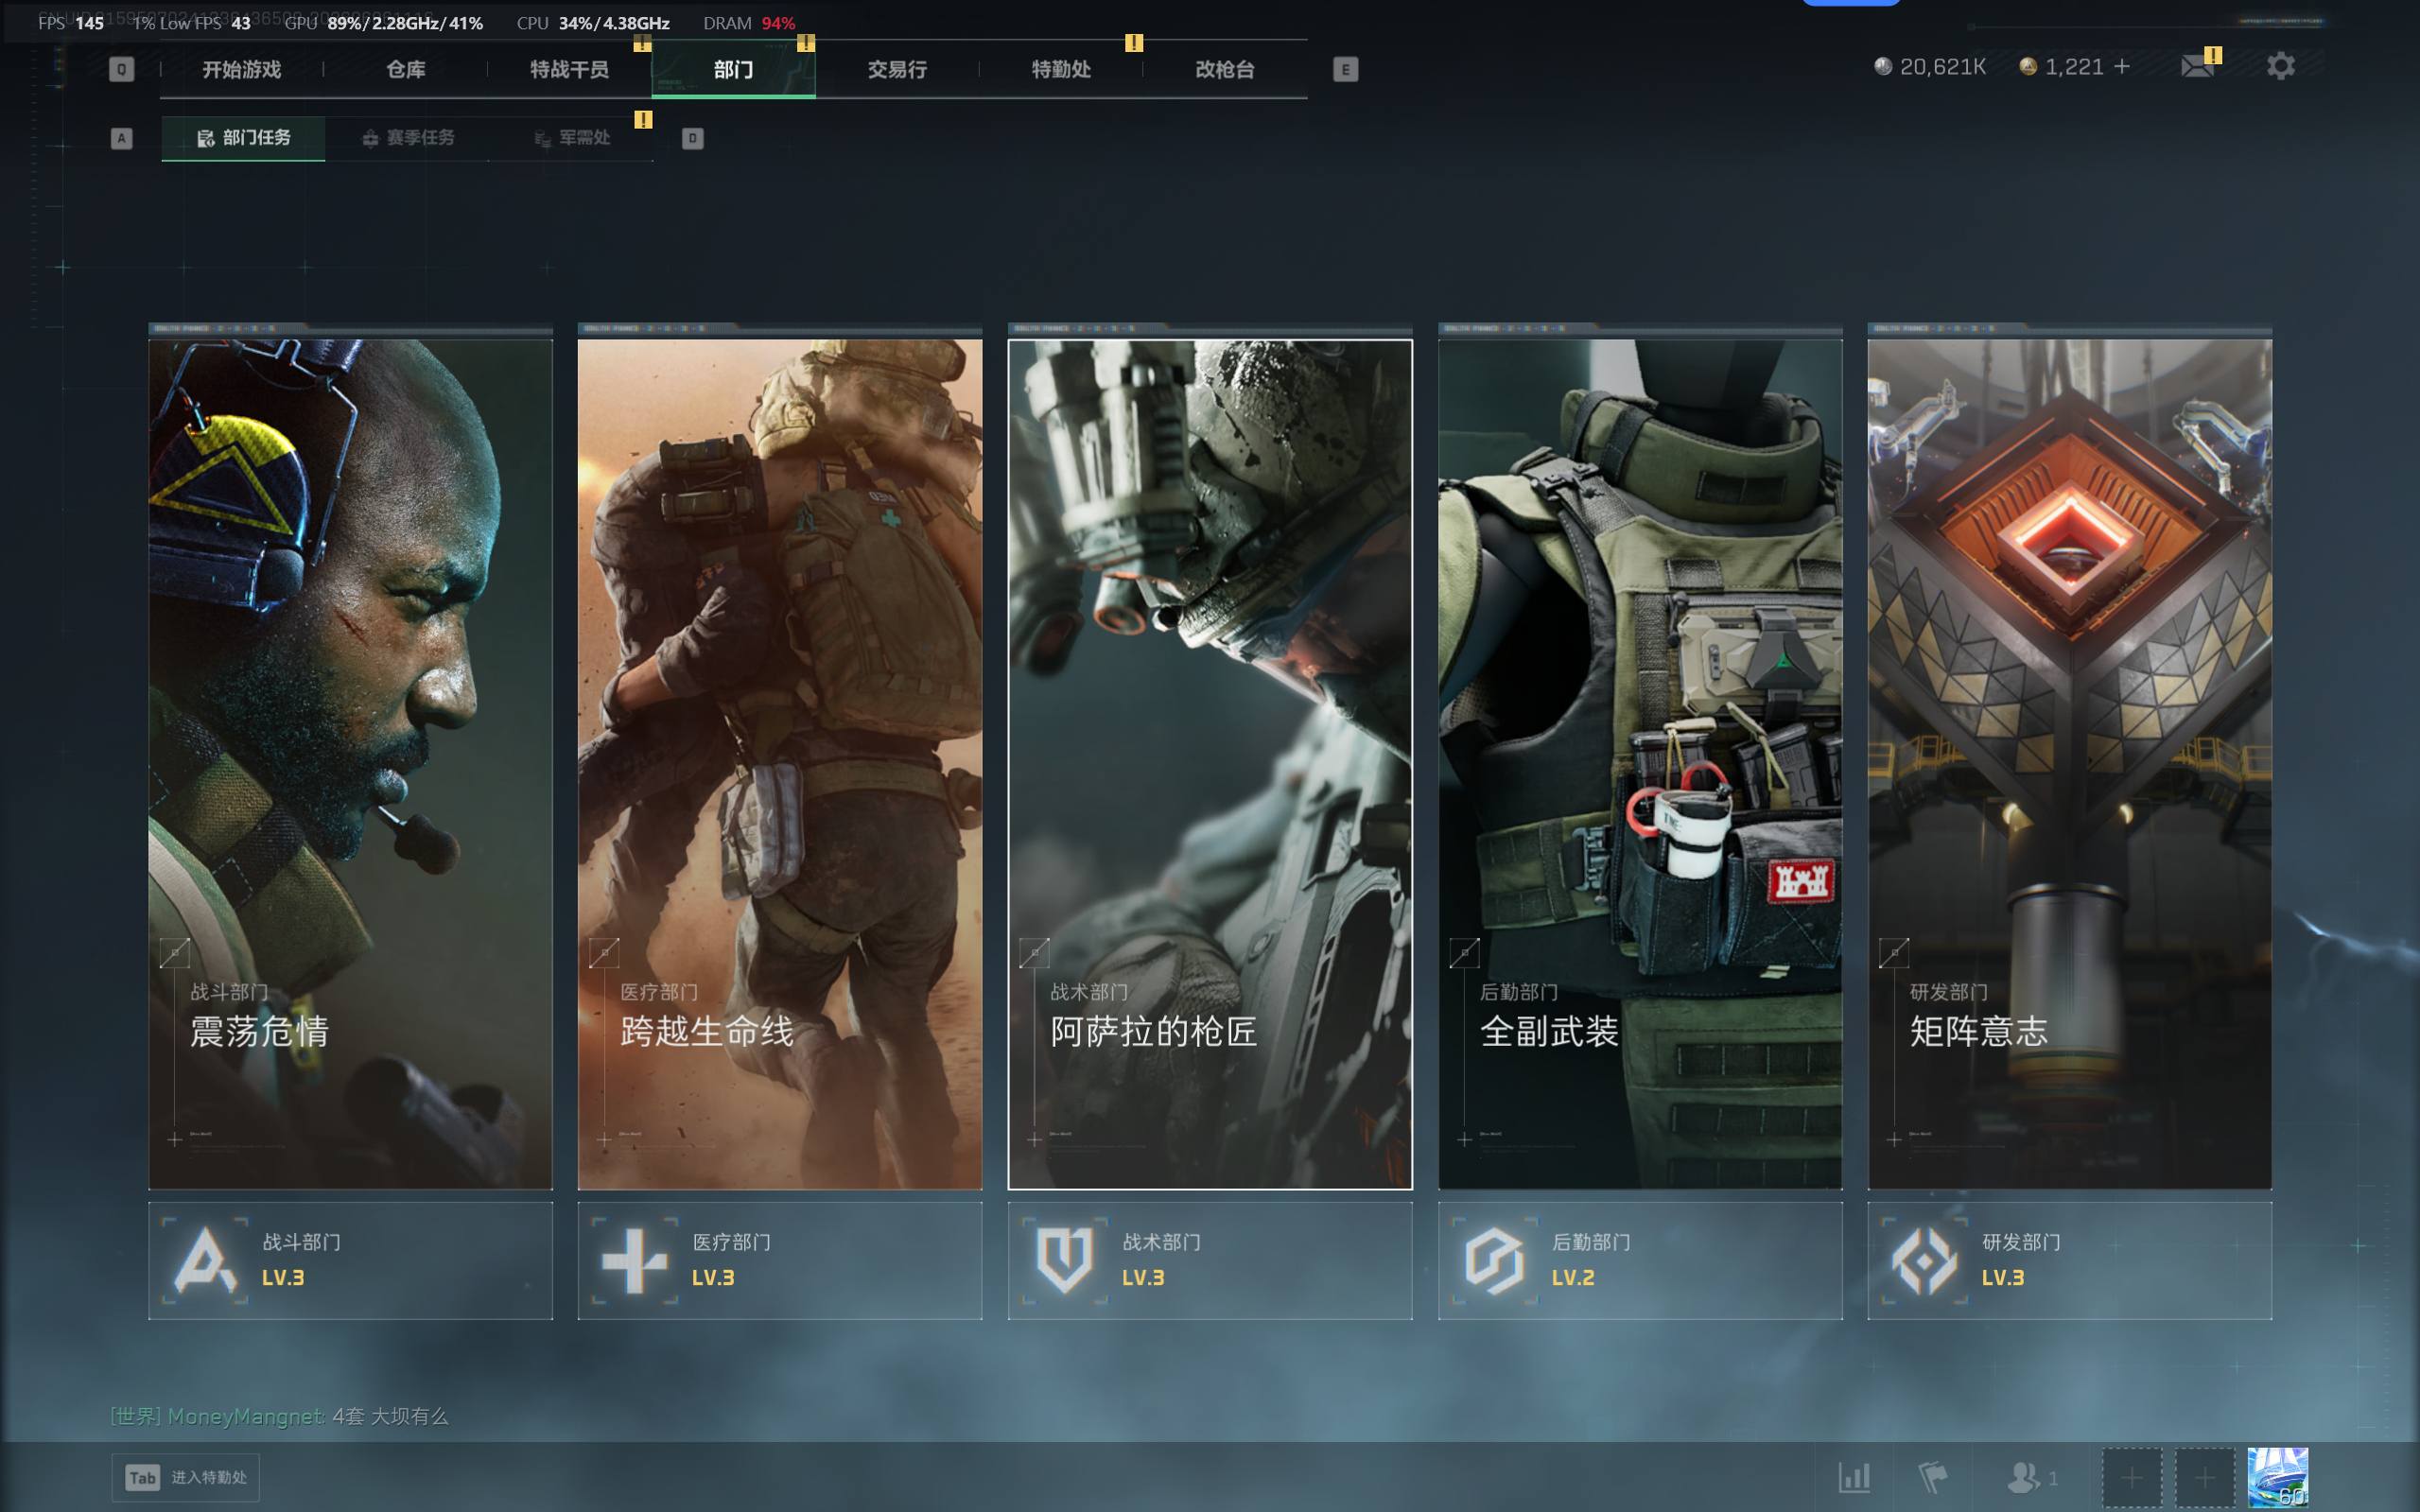Select the 部门任务 sub-tab

coord(243,138)
